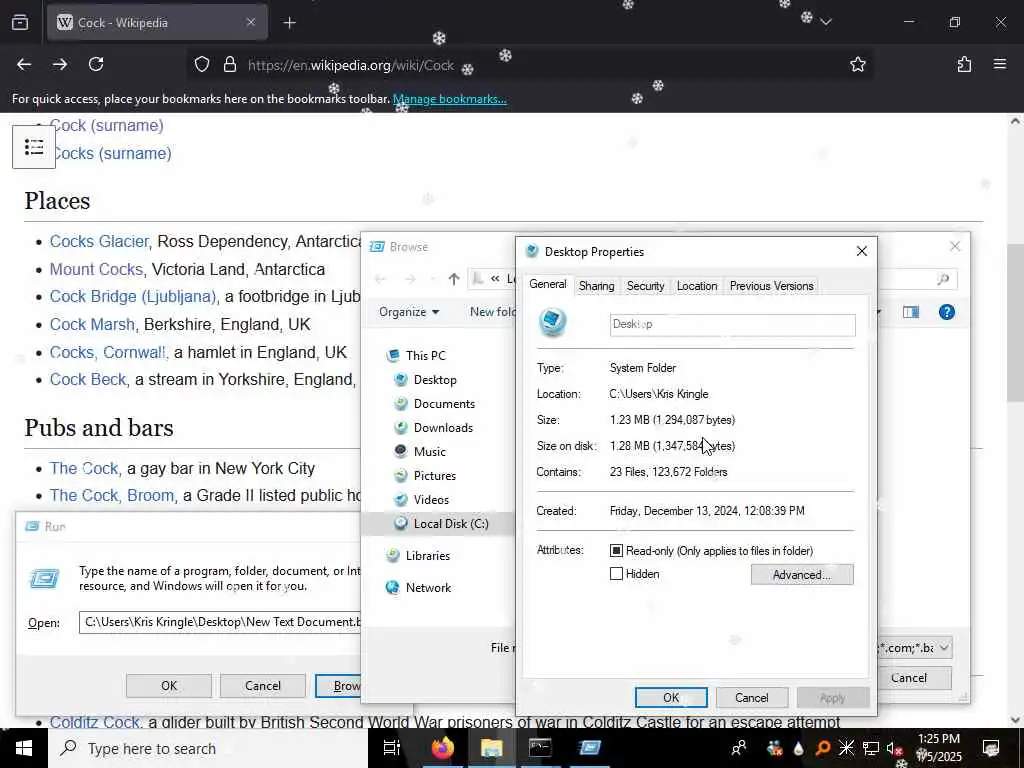This screenshot has height=768, width=1024.
Task: Expand the Firefox list all tabs chevron
Action: click(826, 22)
